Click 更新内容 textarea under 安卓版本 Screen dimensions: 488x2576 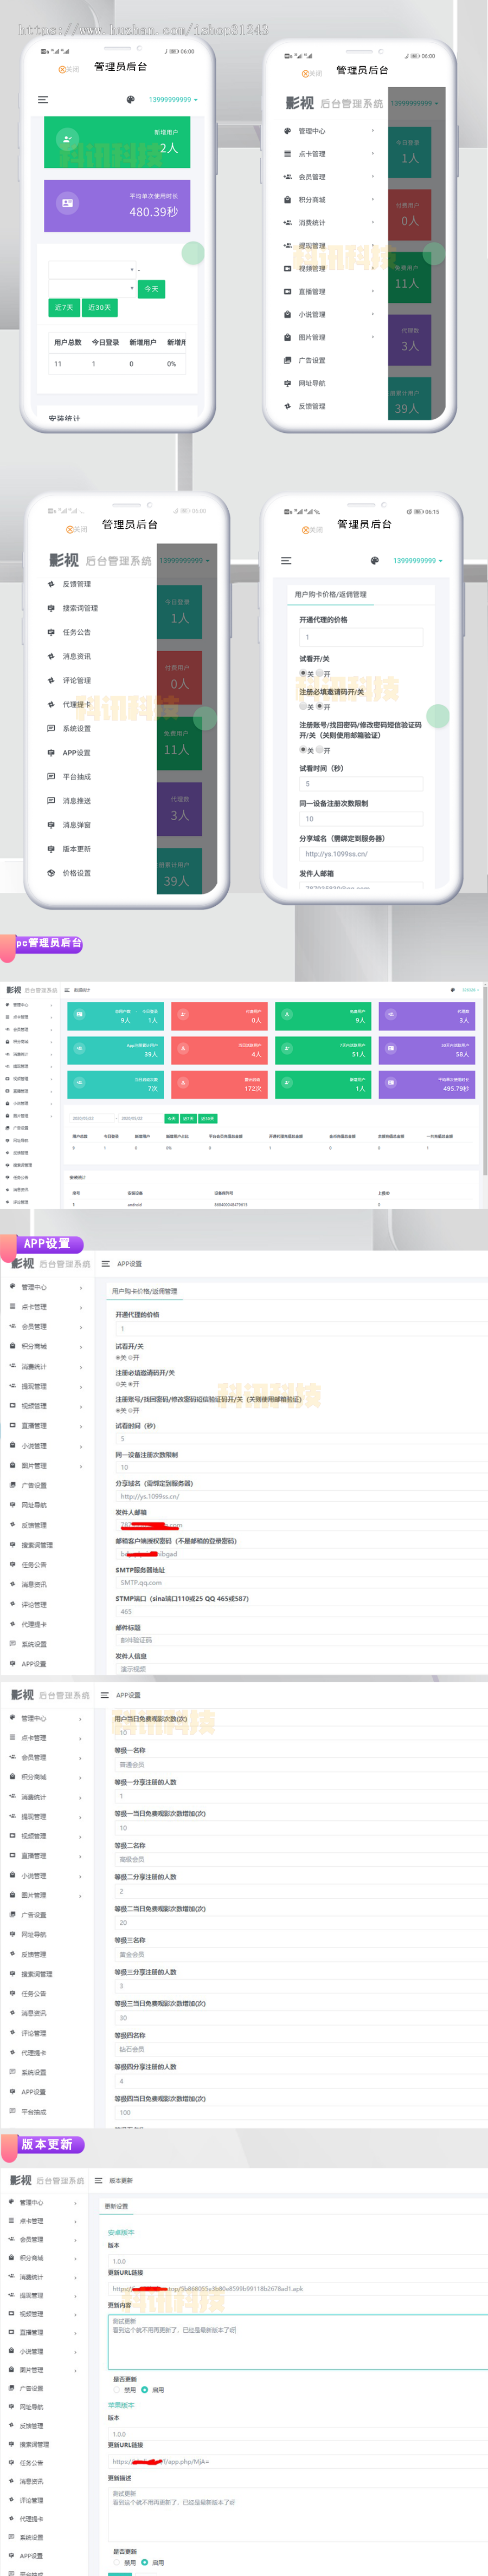pyautogui.click(x=298, y=2342)
